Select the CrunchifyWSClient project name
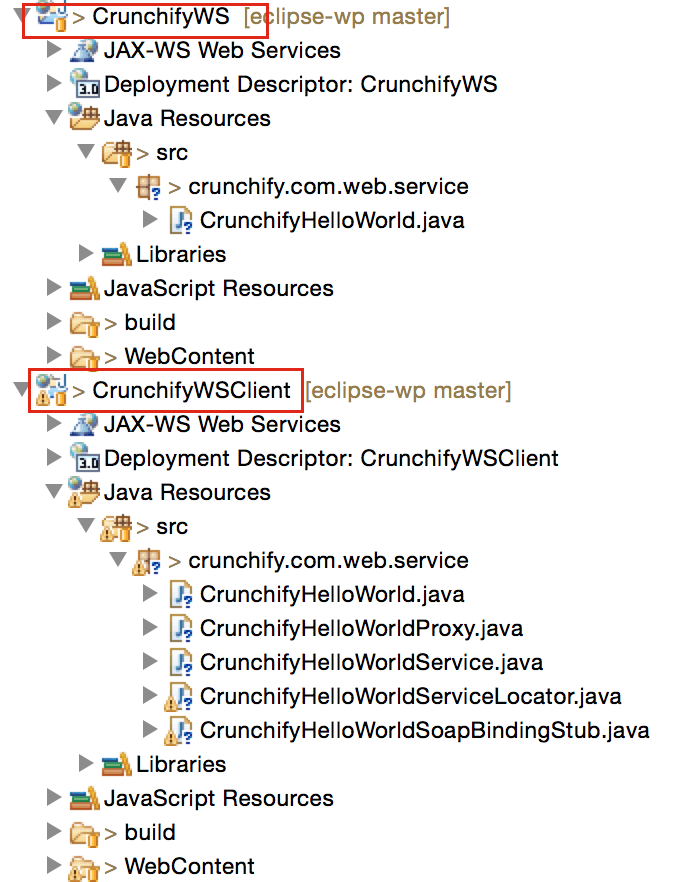This screenshot has width=688, height=882. [191, 390]
